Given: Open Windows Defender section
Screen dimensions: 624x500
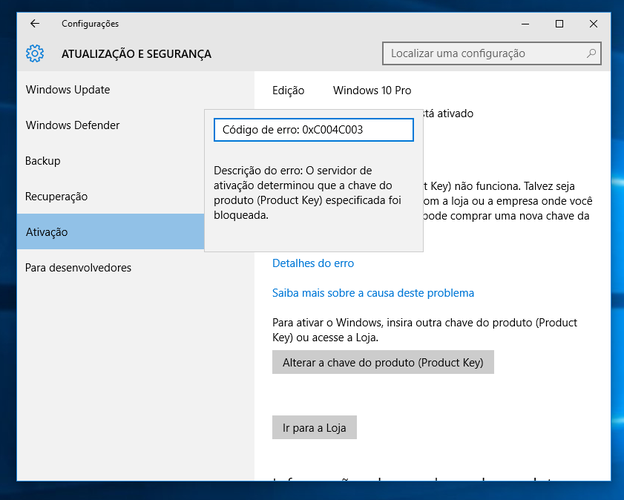Looking at the screenshot, I should (111, 125).
